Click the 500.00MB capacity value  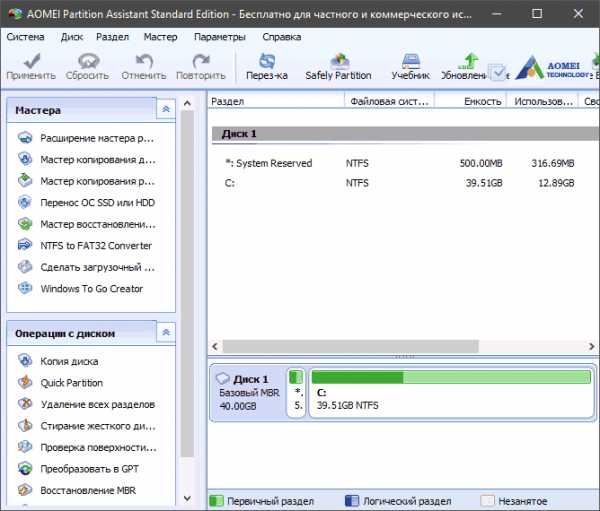coord(481,163)
